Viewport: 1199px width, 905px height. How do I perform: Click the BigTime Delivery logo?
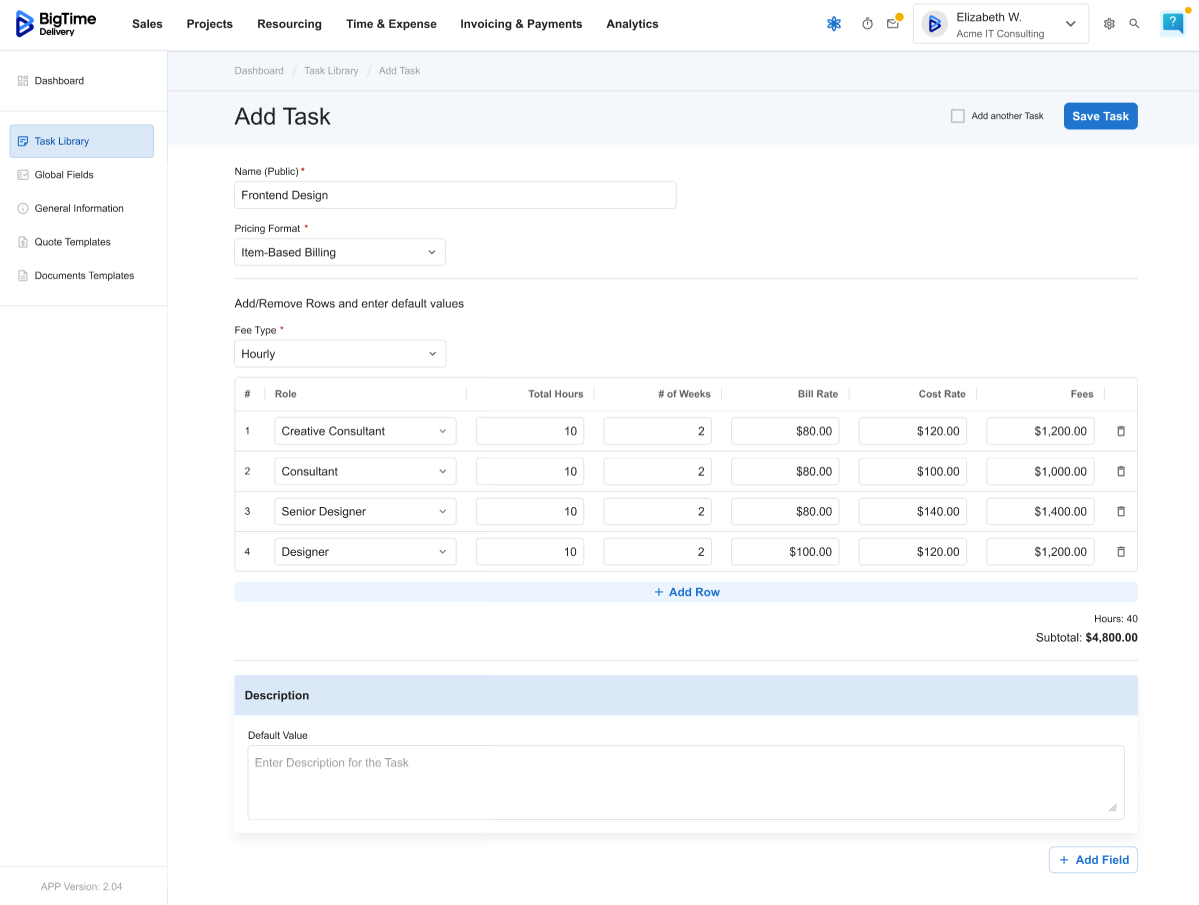click(x=57, y=24)
